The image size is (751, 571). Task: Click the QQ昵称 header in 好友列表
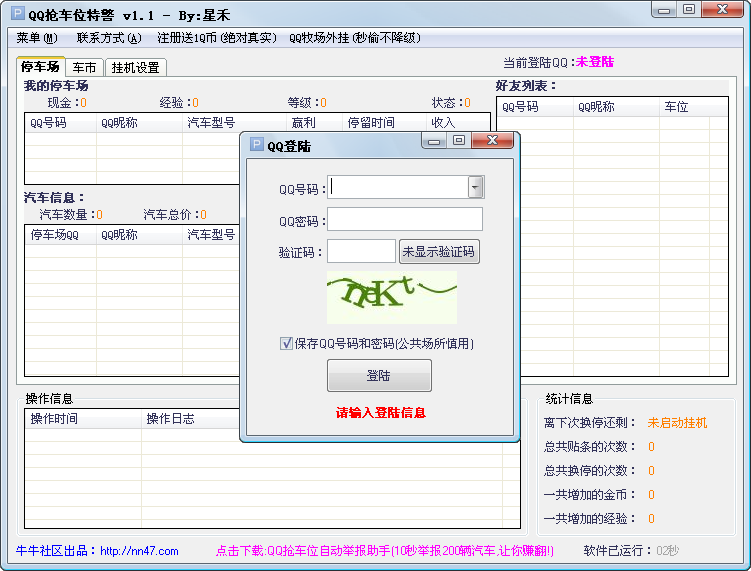point(616,107)
